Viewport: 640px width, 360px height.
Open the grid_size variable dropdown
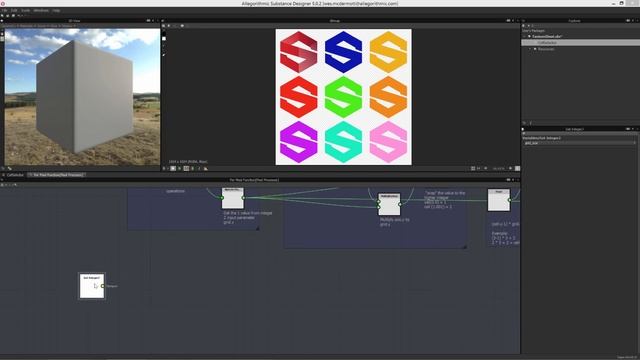(580, 143)
